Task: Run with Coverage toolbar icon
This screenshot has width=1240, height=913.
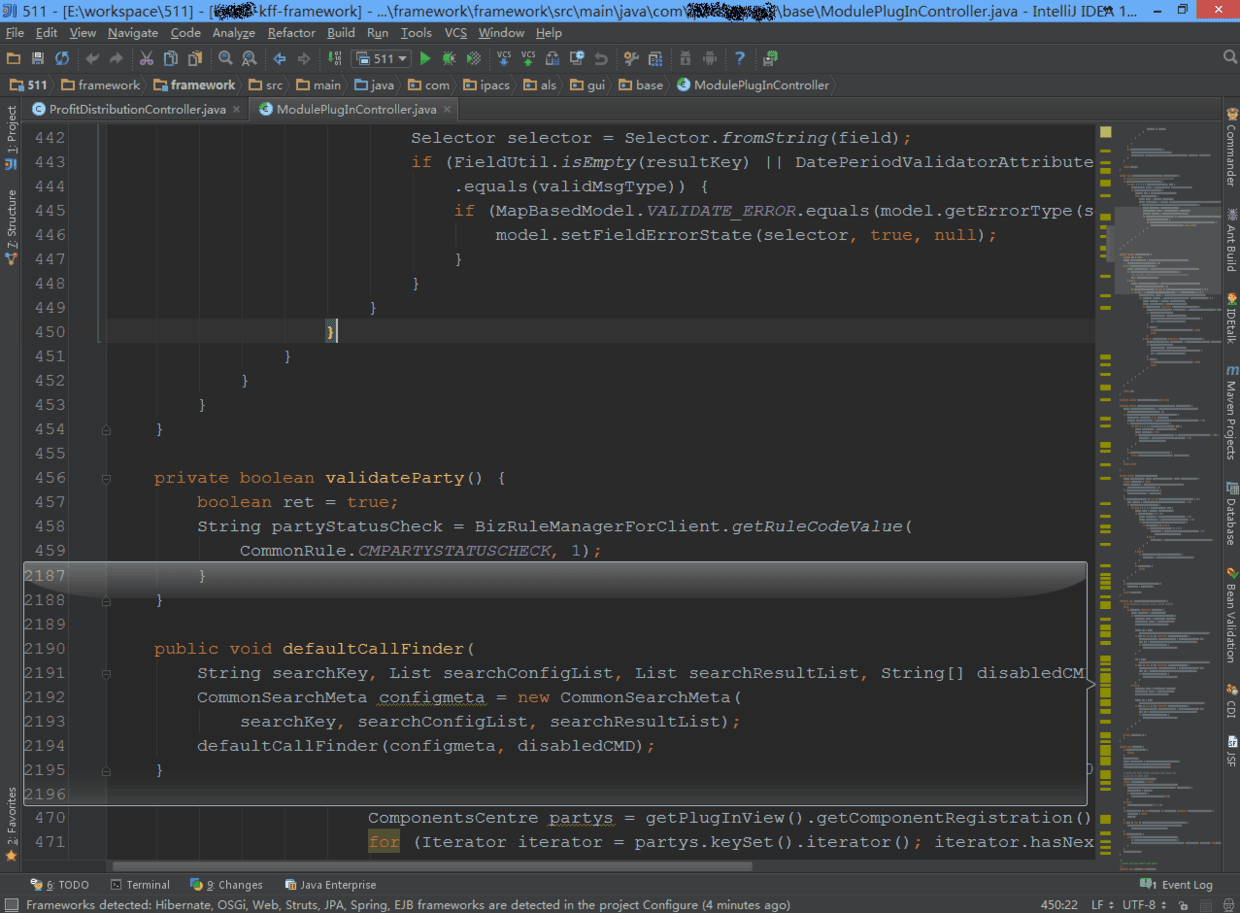Action: (x=473, y=59)
